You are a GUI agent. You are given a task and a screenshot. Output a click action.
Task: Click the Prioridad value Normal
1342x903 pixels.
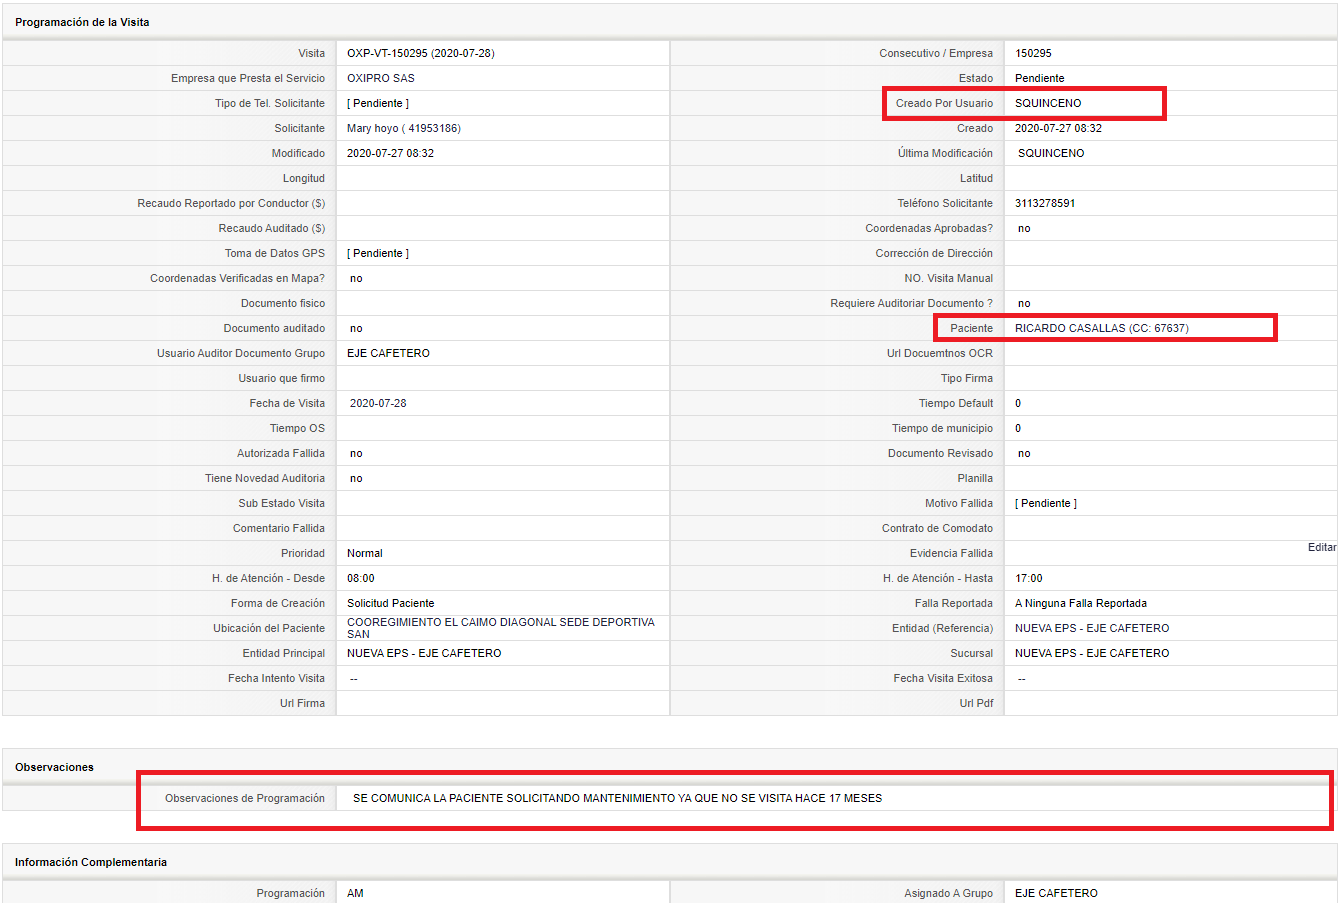click(x=365, y=553)
